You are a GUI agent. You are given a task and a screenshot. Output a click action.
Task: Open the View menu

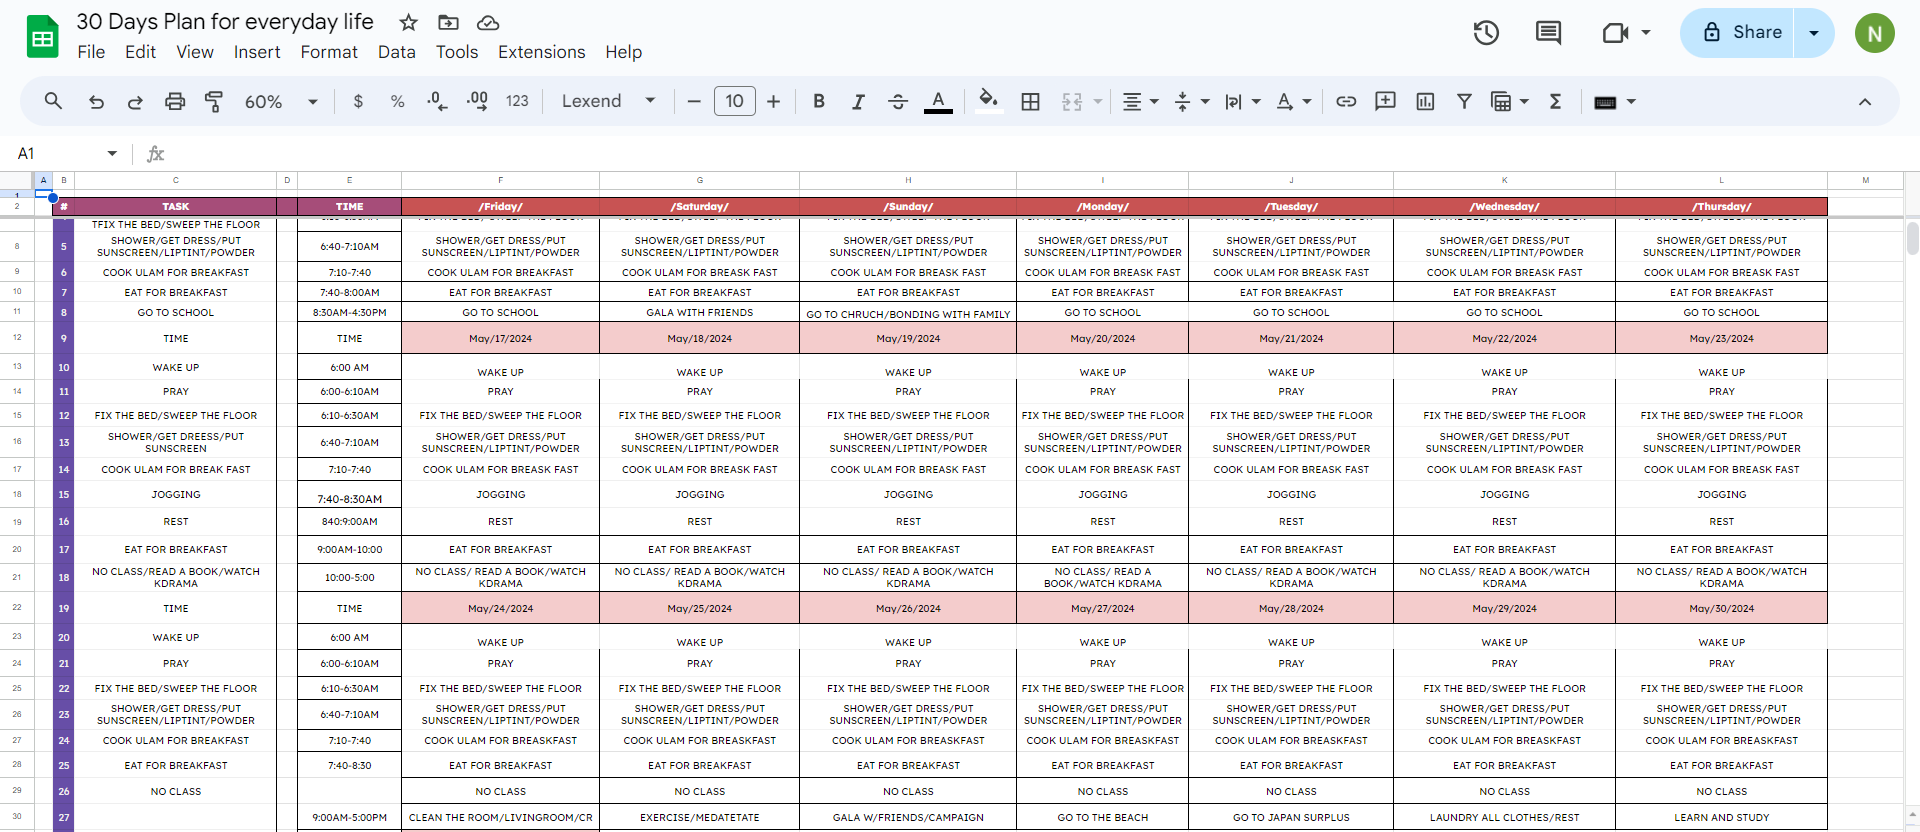coord(195,52)
